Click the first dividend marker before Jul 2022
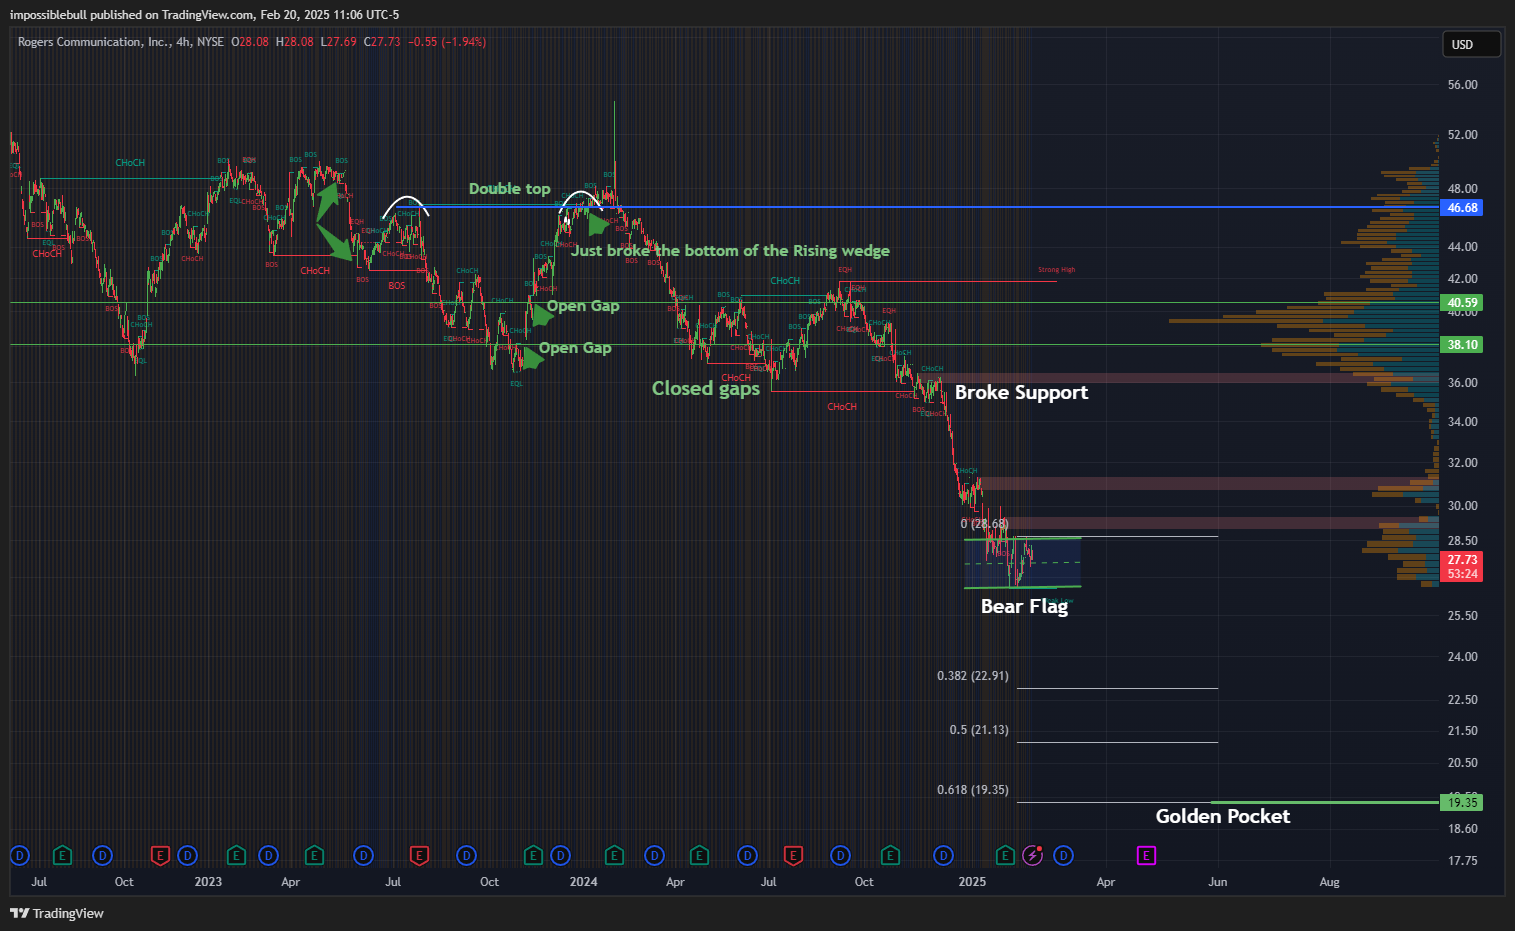This screenshot has width=1515, height=931. pyautogui.click(x=19, y=855)
